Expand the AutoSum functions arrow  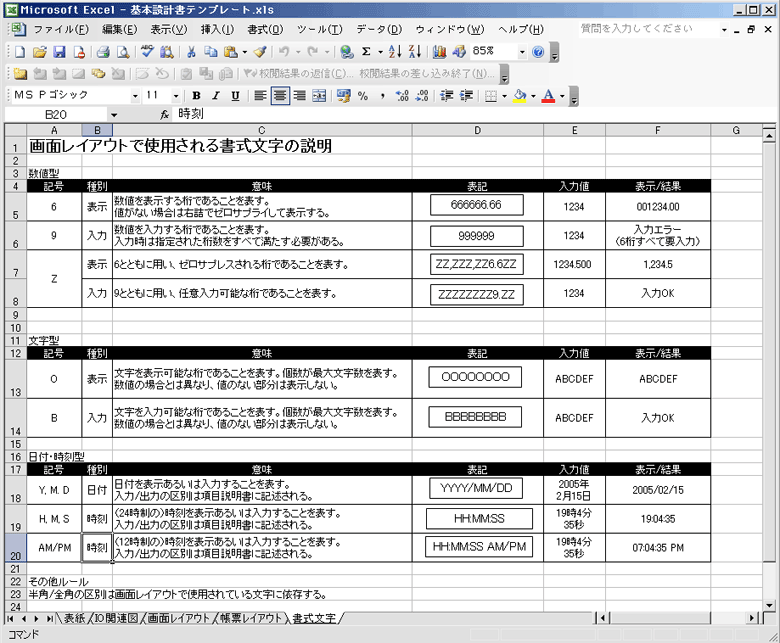(380, 52)
